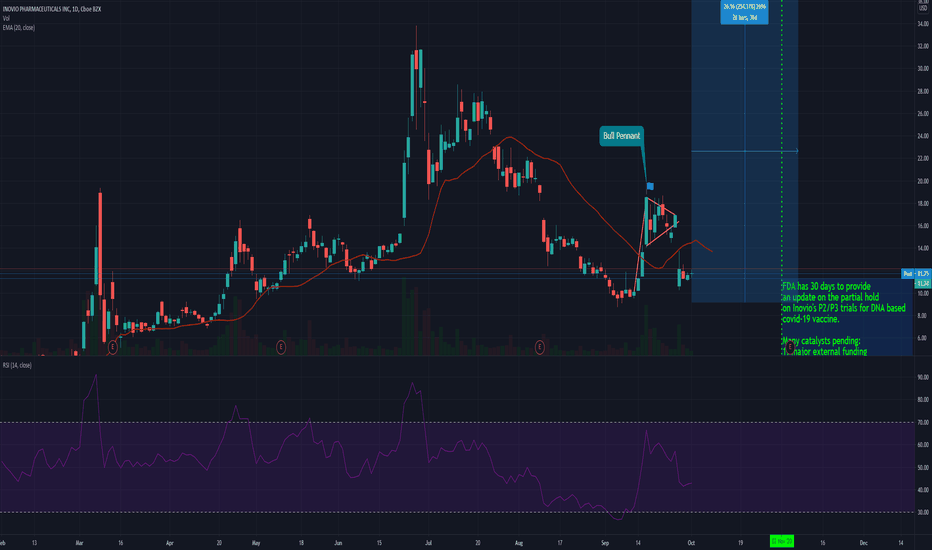Open the earnings E marker in May

[x=281, y=347]
